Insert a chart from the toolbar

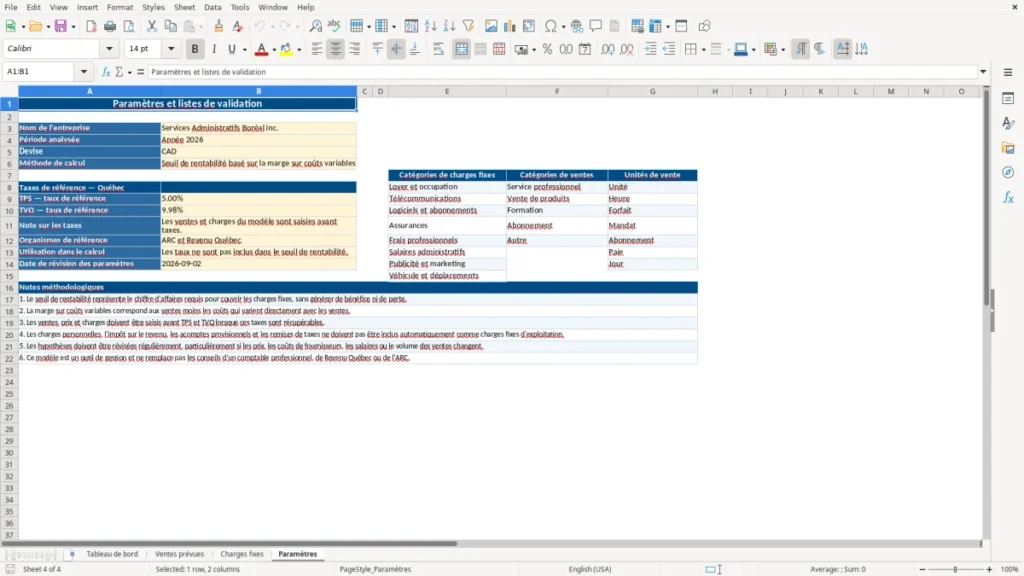coord(510,26)
